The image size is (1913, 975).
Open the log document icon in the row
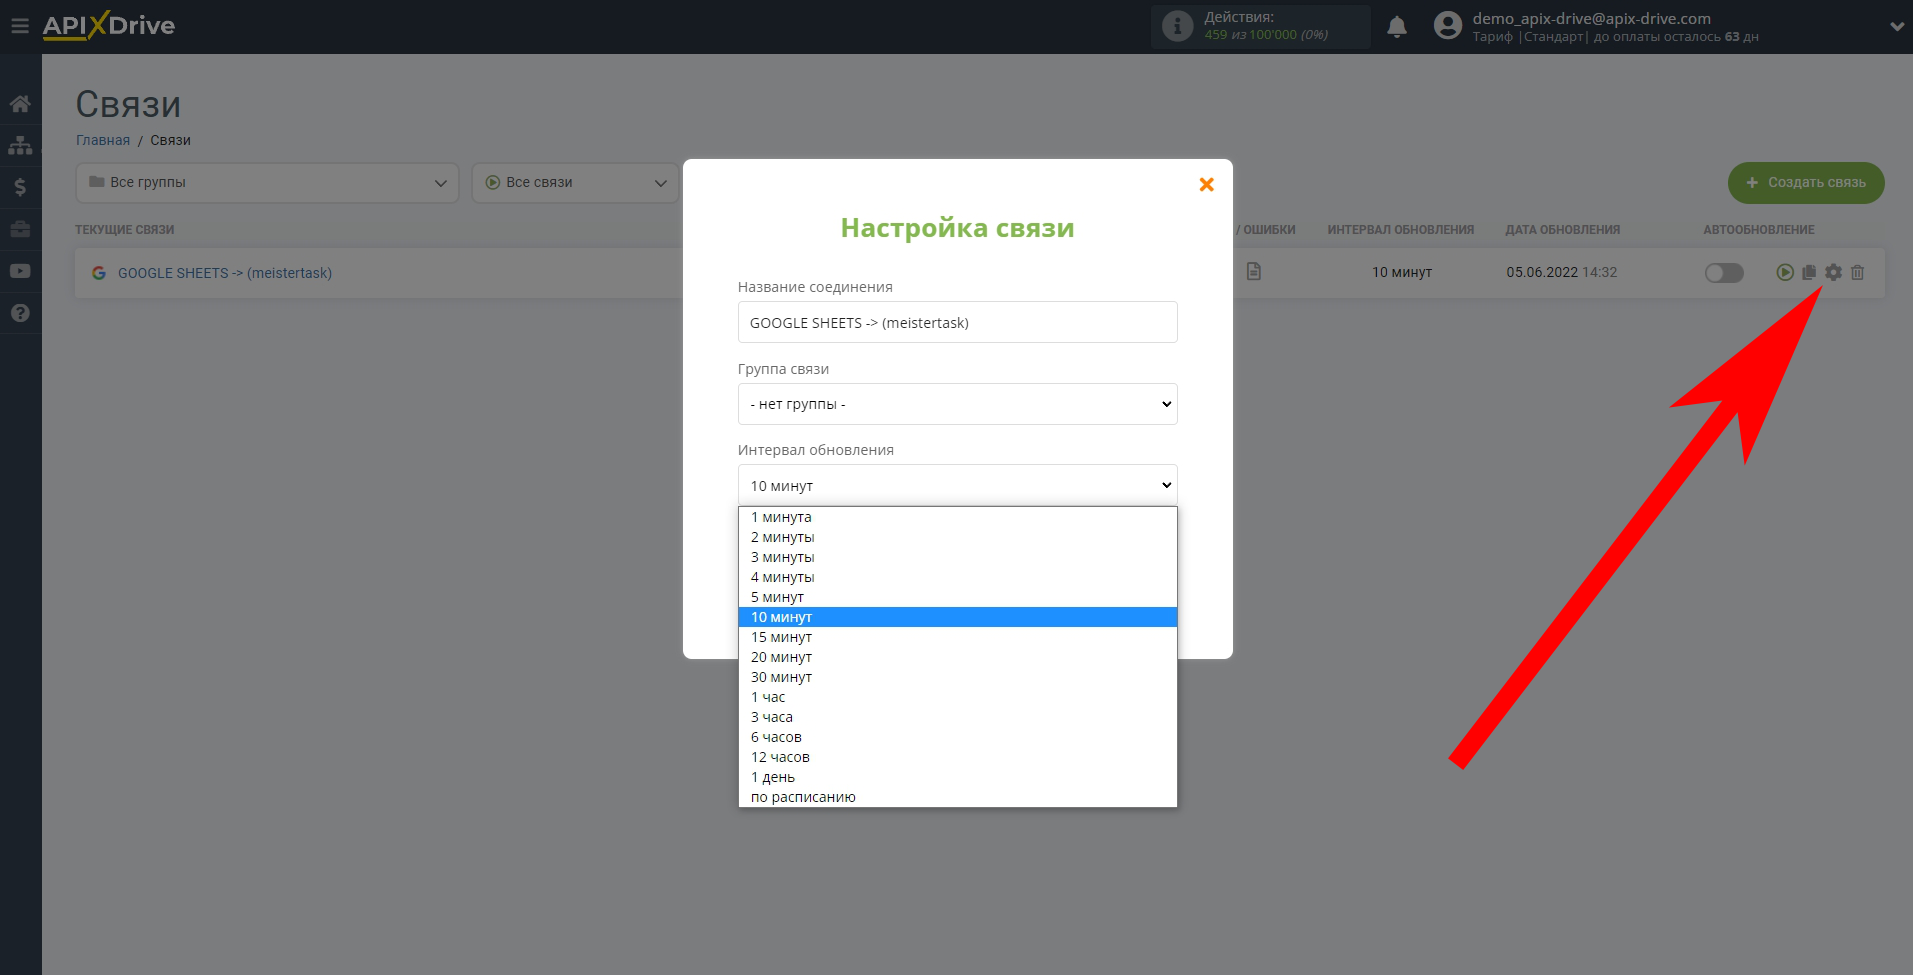click(x=1254, y=271)
